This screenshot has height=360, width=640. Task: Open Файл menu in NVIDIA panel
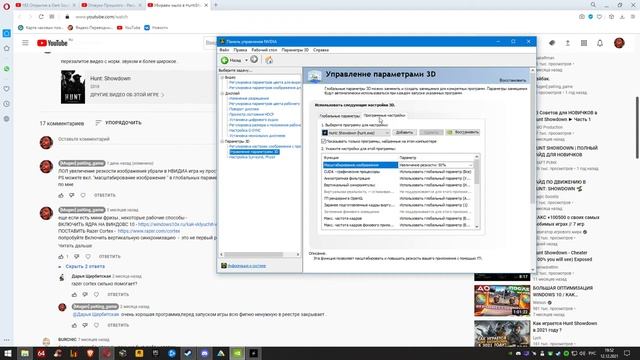224,50
